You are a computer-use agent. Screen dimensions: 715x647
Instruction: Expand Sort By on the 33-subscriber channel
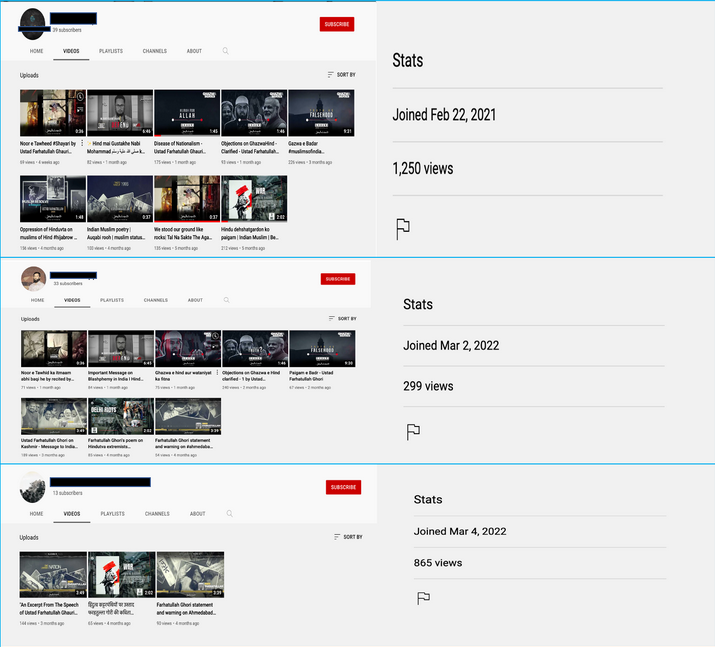click(x=342, y=319)
